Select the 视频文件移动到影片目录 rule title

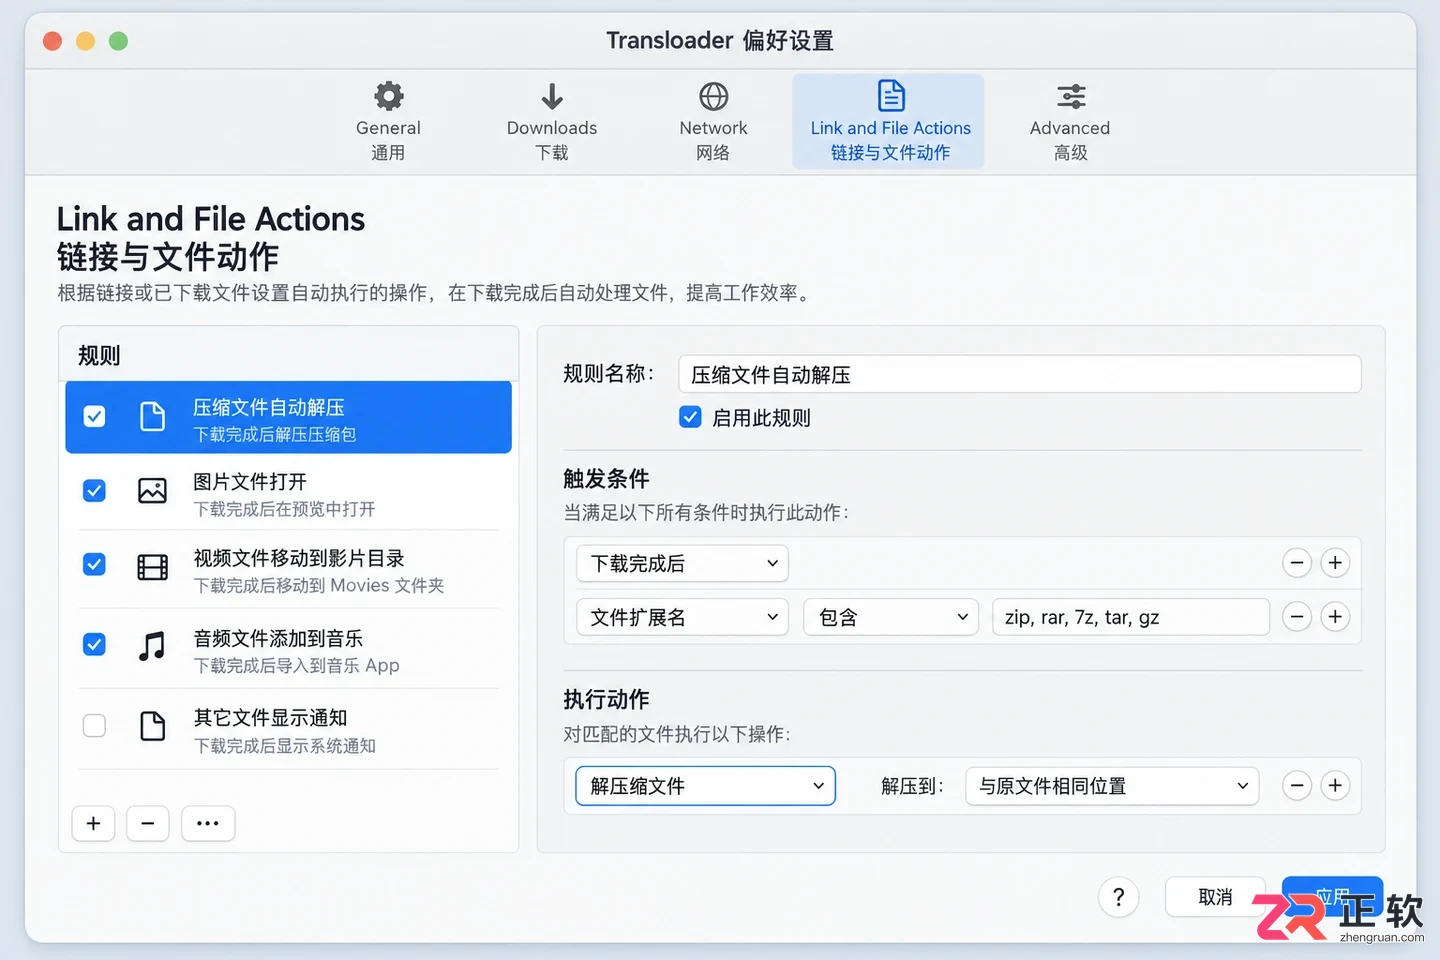click(299, 558)
